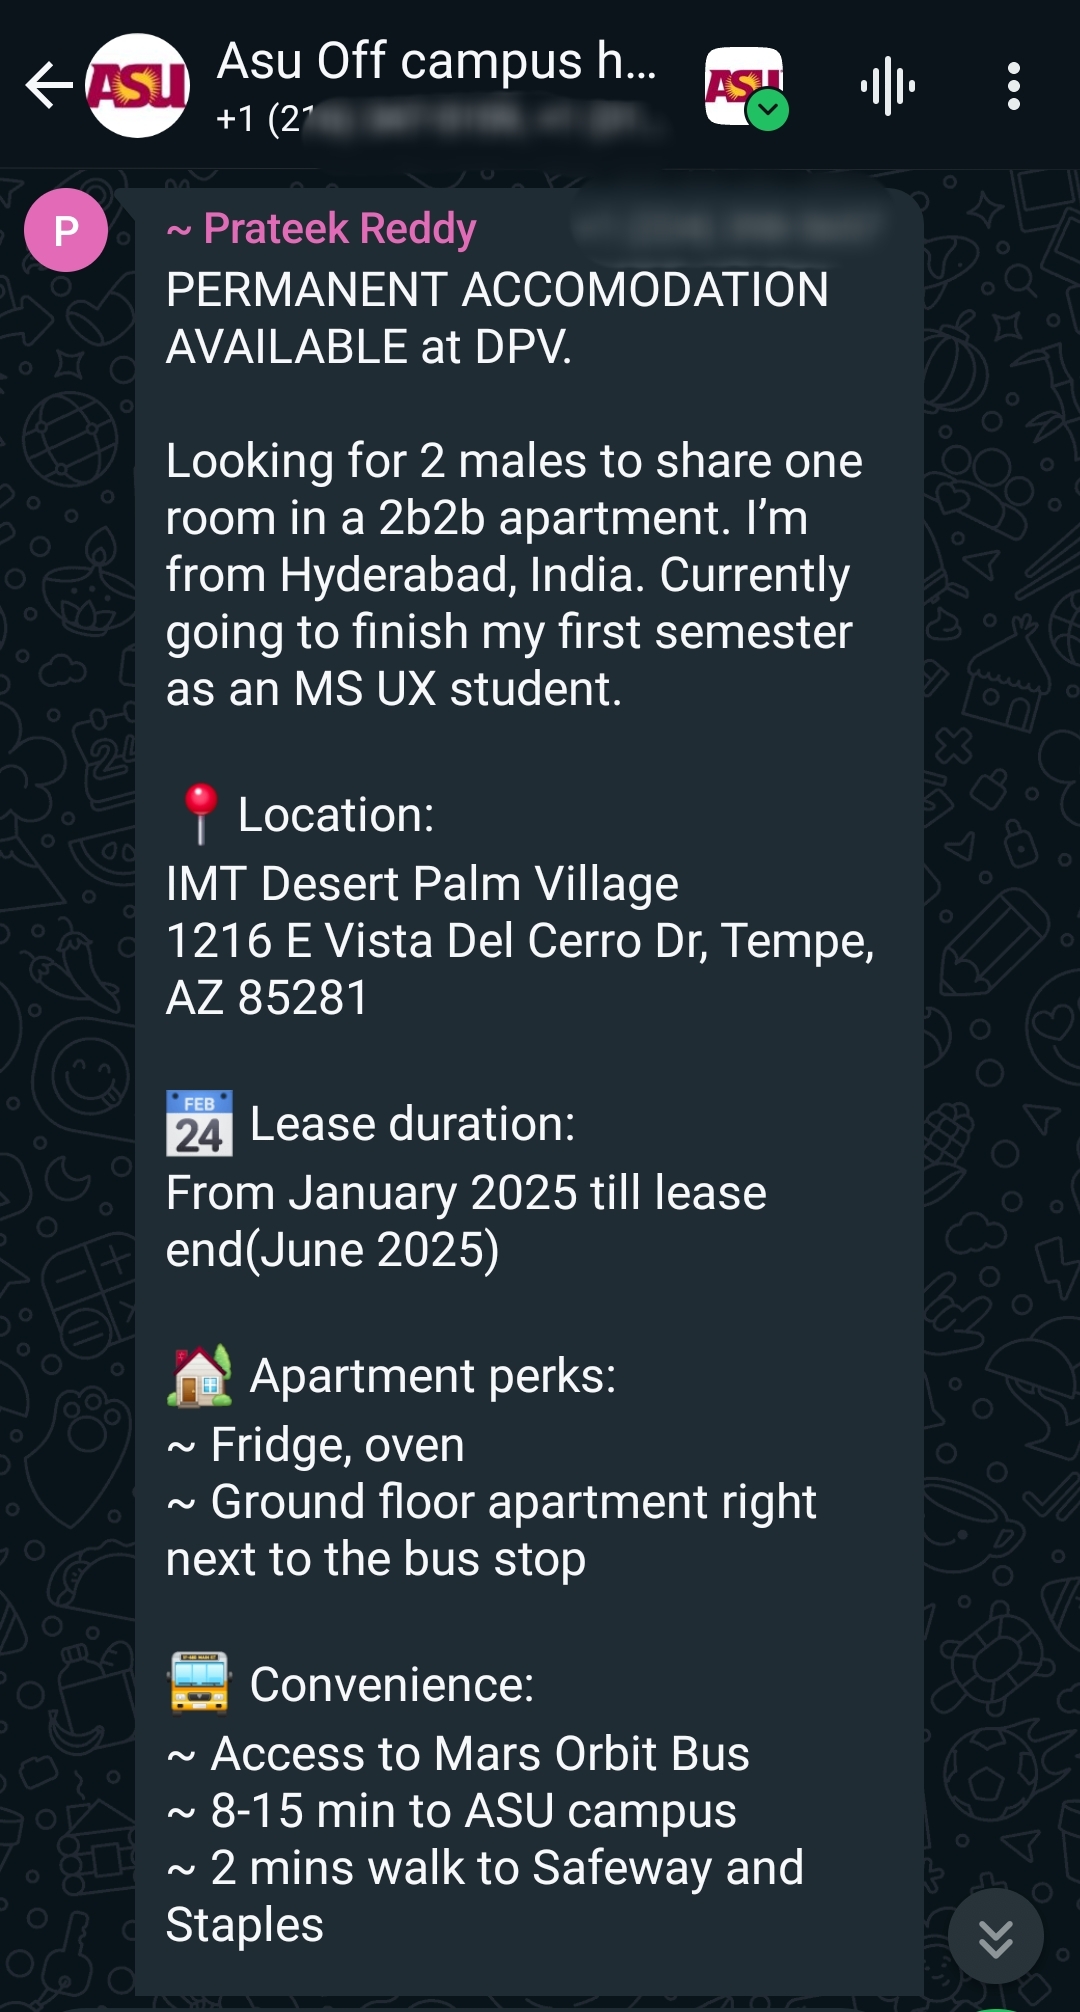Jump to latest messages with double-chevron button

click(x=995, y=1937)
